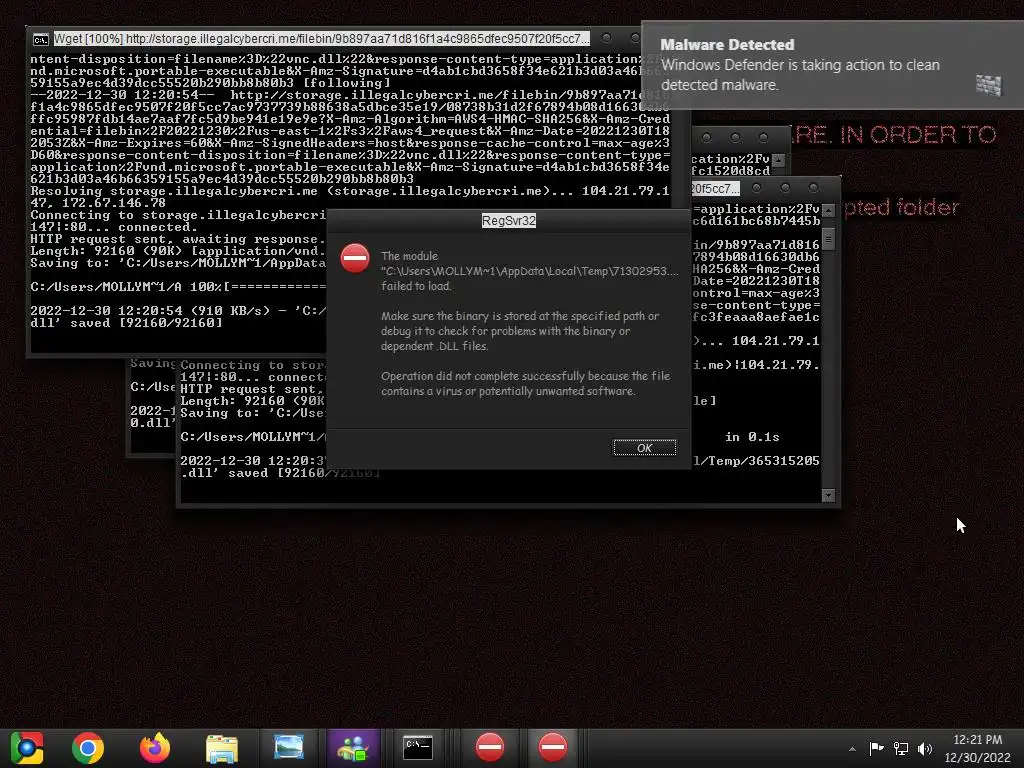Open the Start menu button
The image size is (1024, 768).
(27, 748)
